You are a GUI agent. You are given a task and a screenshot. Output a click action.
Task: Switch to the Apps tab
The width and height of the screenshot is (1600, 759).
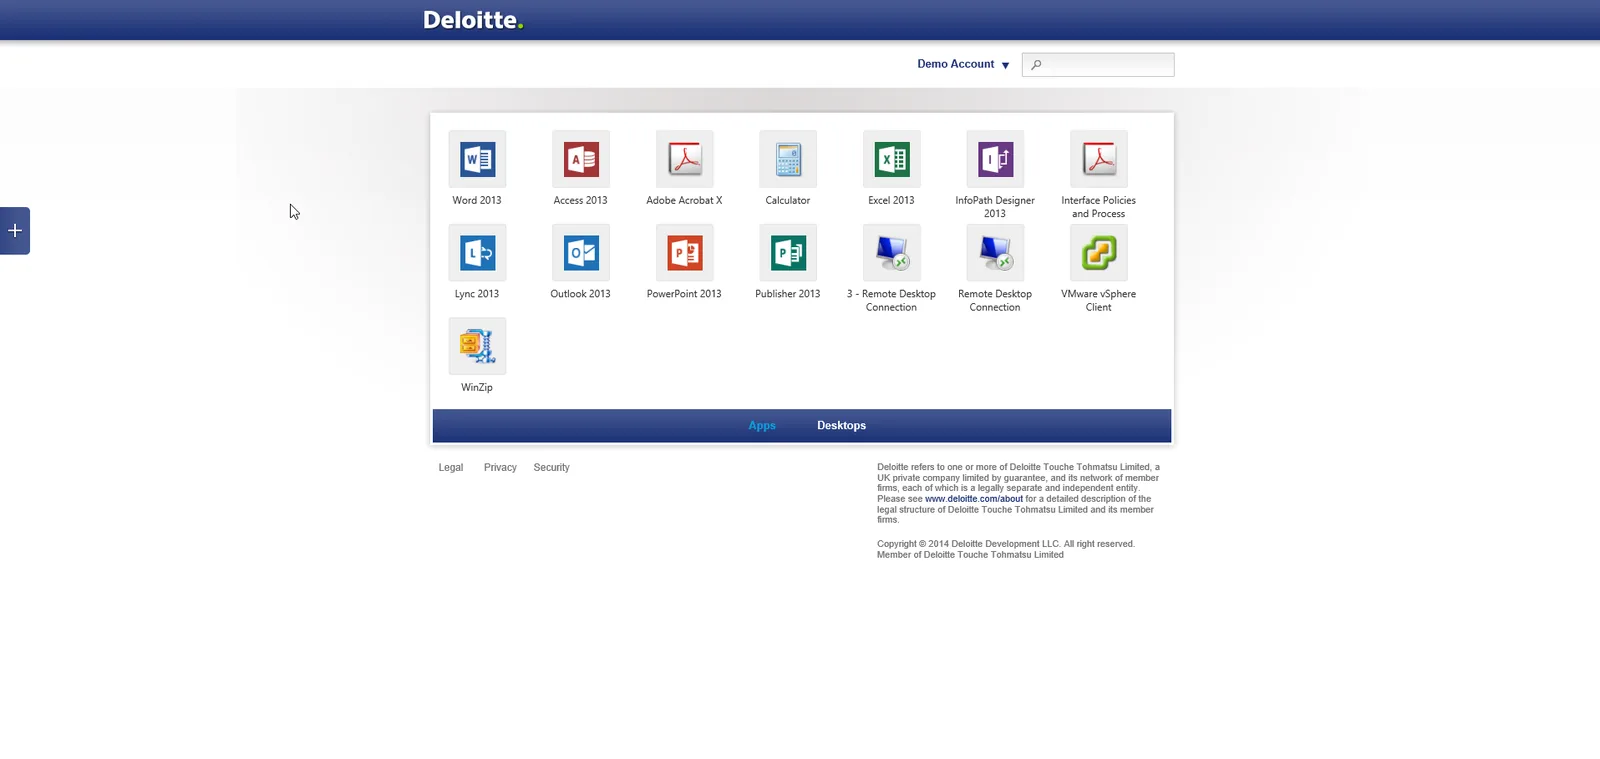(762, 425)
